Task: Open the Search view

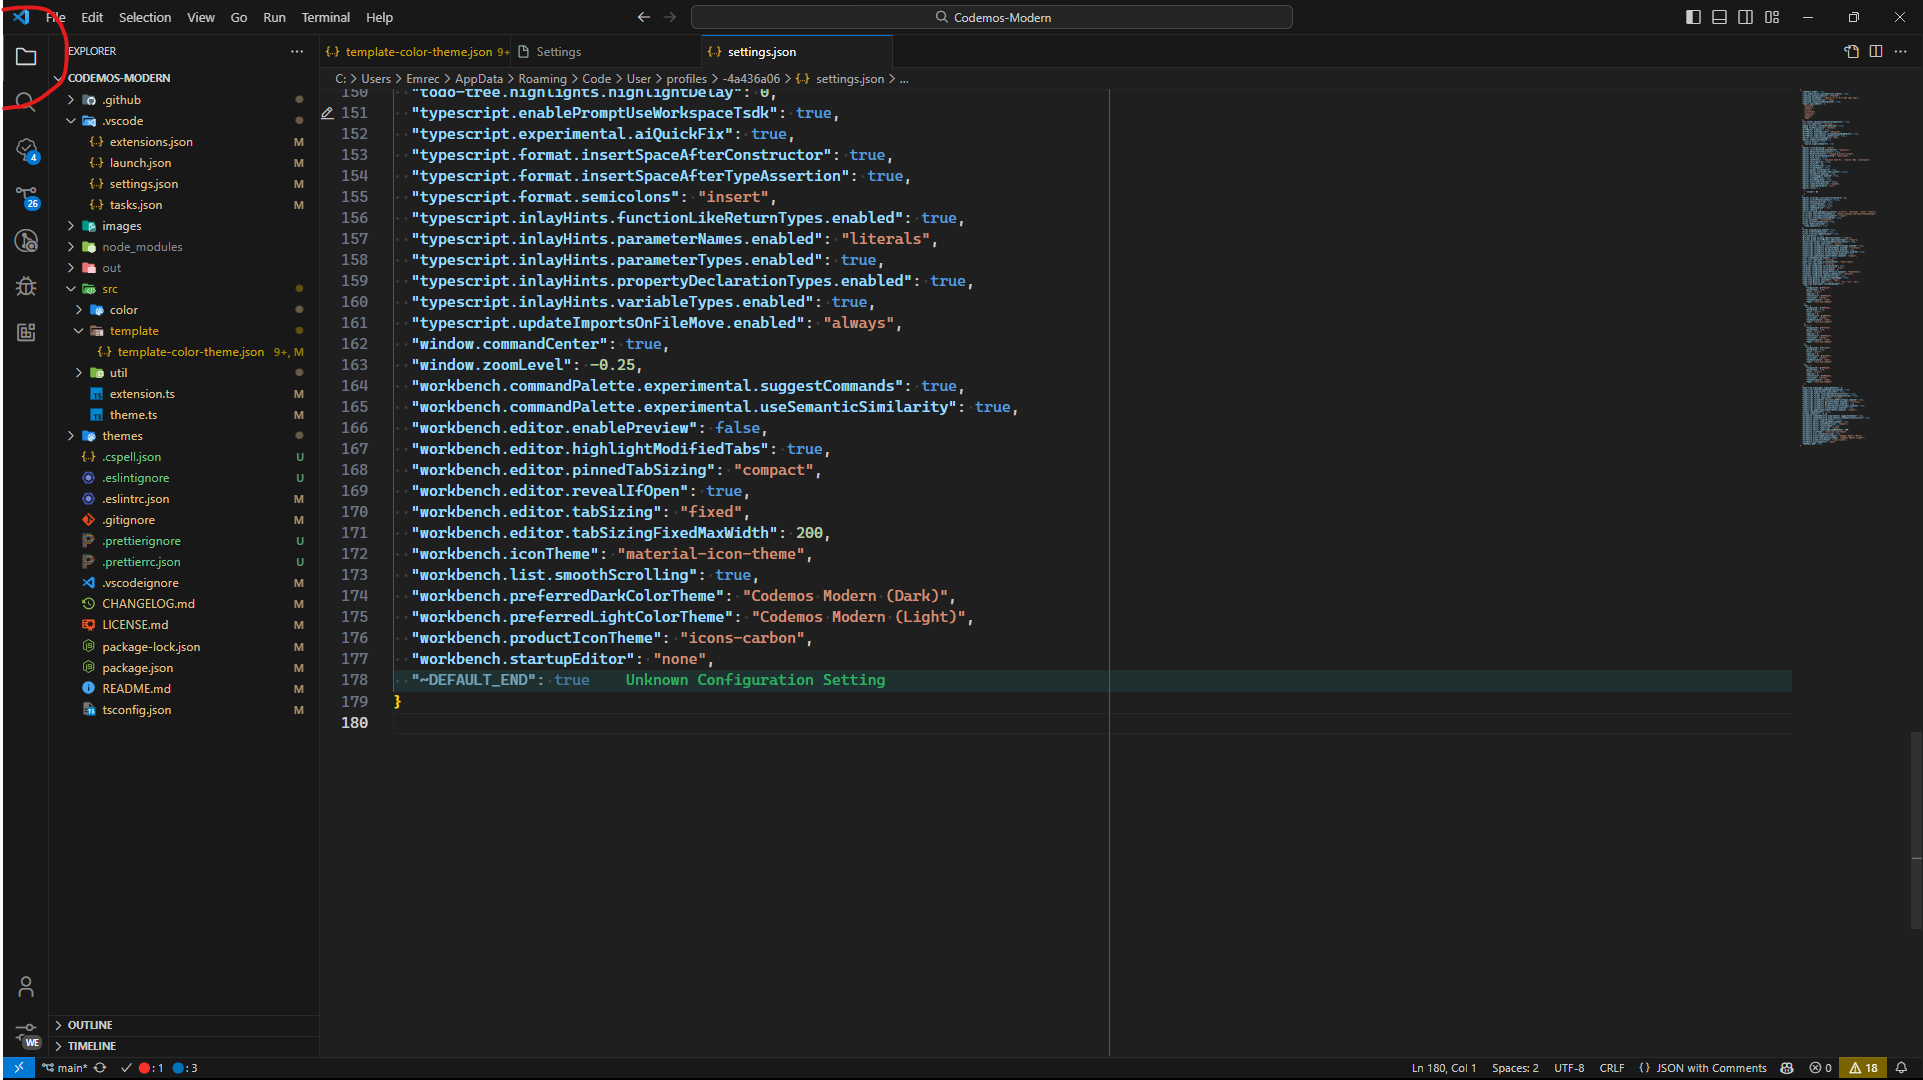Action: 26,100
